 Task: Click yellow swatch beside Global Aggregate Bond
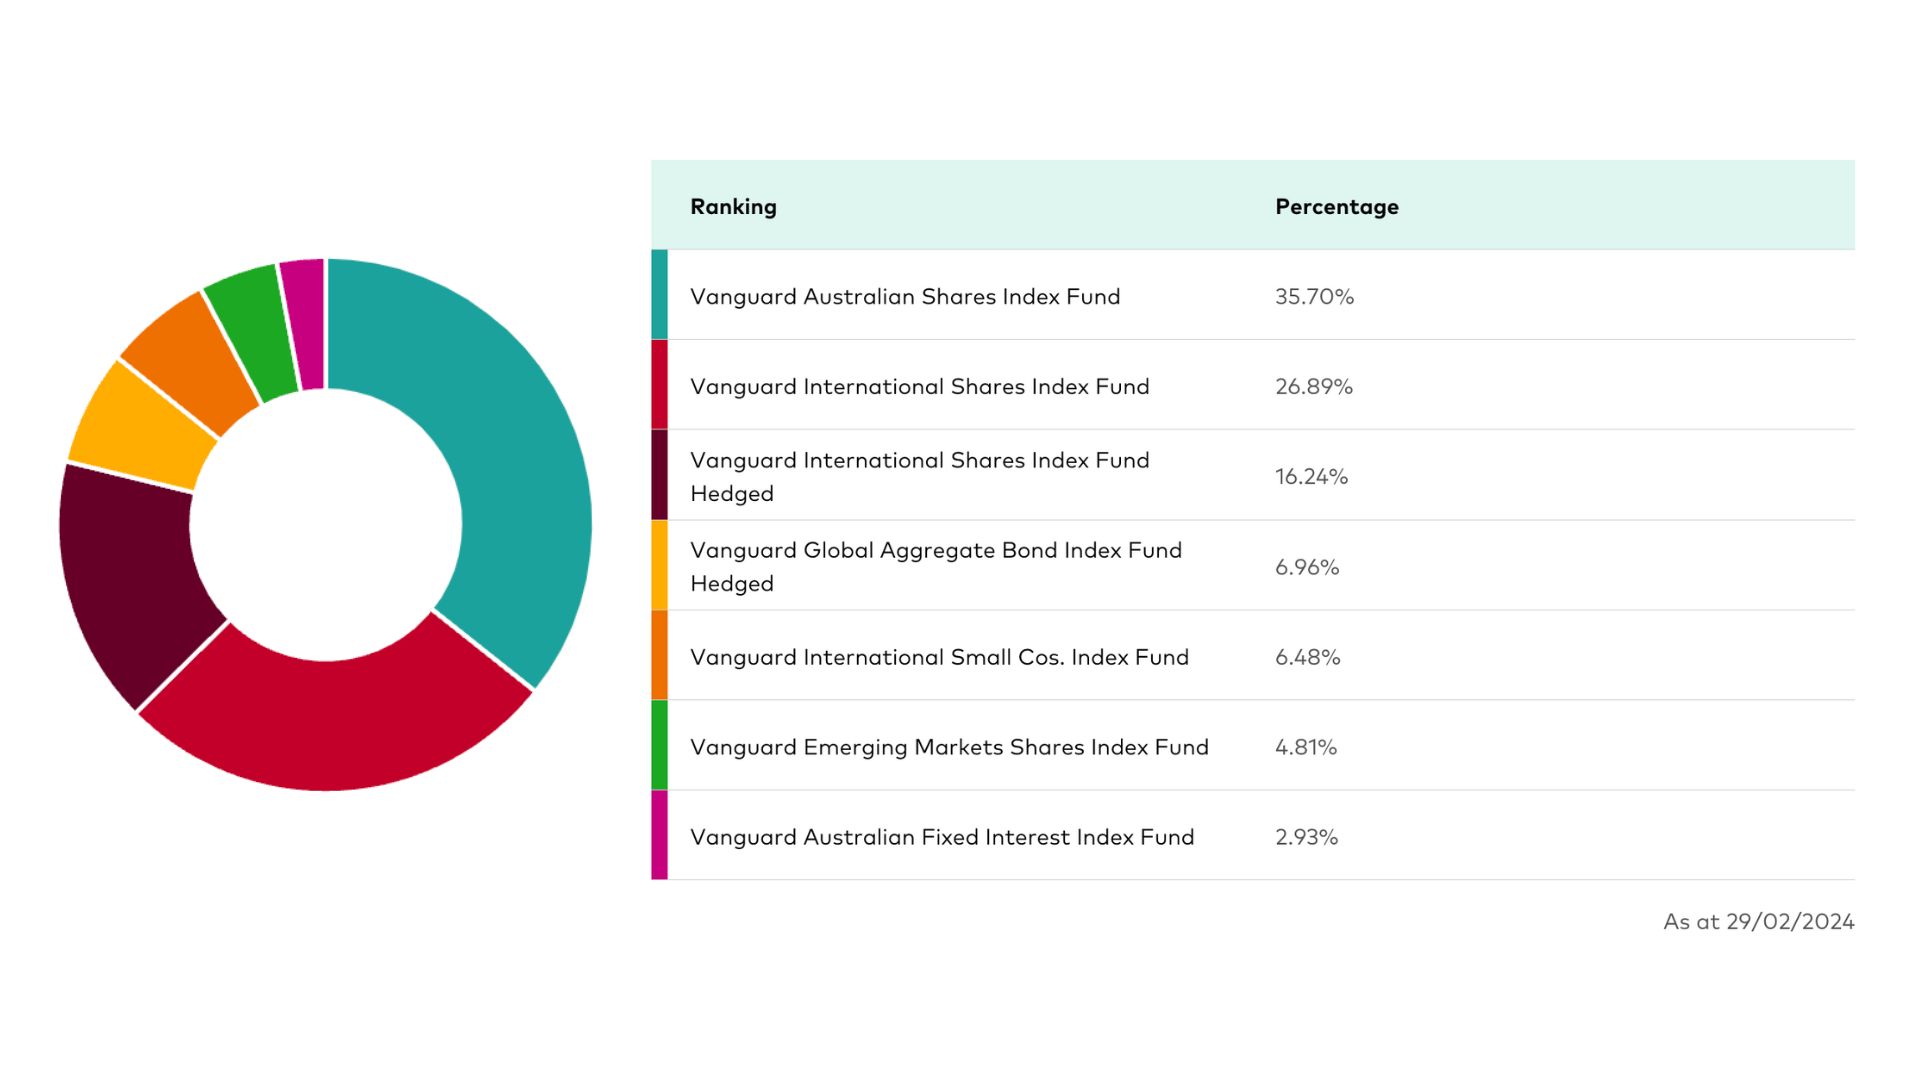coord(659,565)
